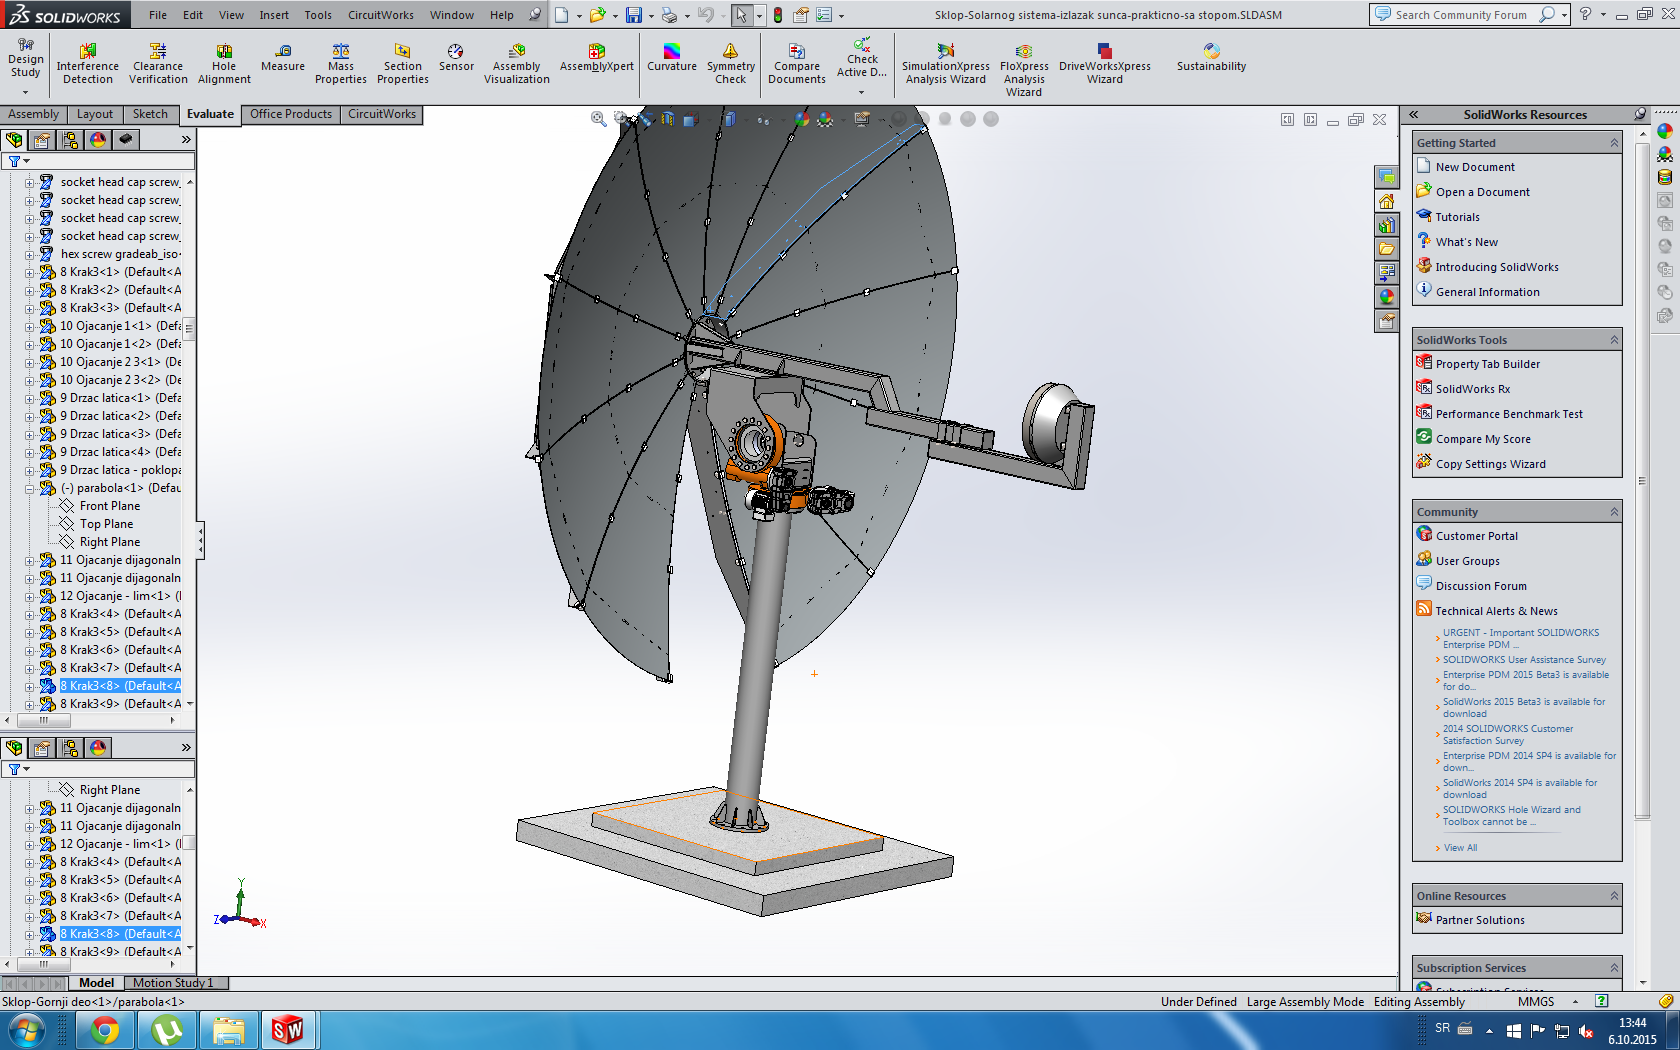Screen dimensions: 1680x1050
Task: Open Compare Documents tool
Action: click(x=797, y=64)
